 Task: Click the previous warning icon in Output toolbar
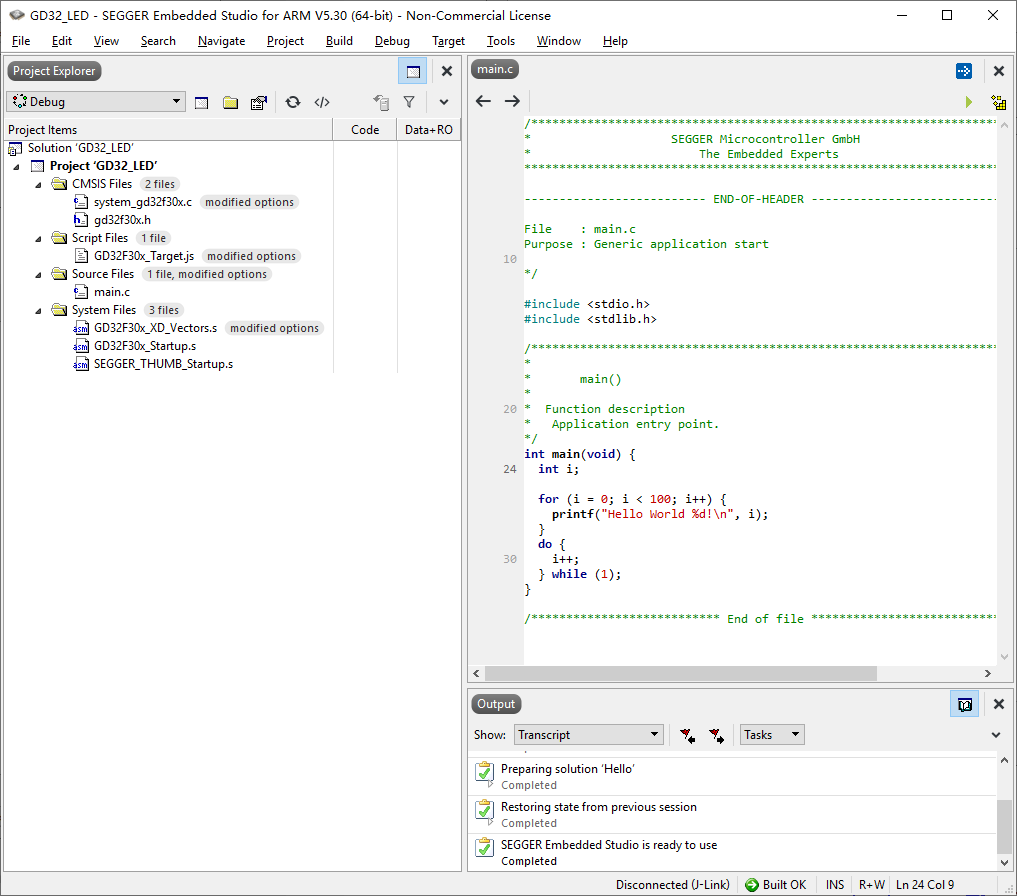tap(688, 735)
